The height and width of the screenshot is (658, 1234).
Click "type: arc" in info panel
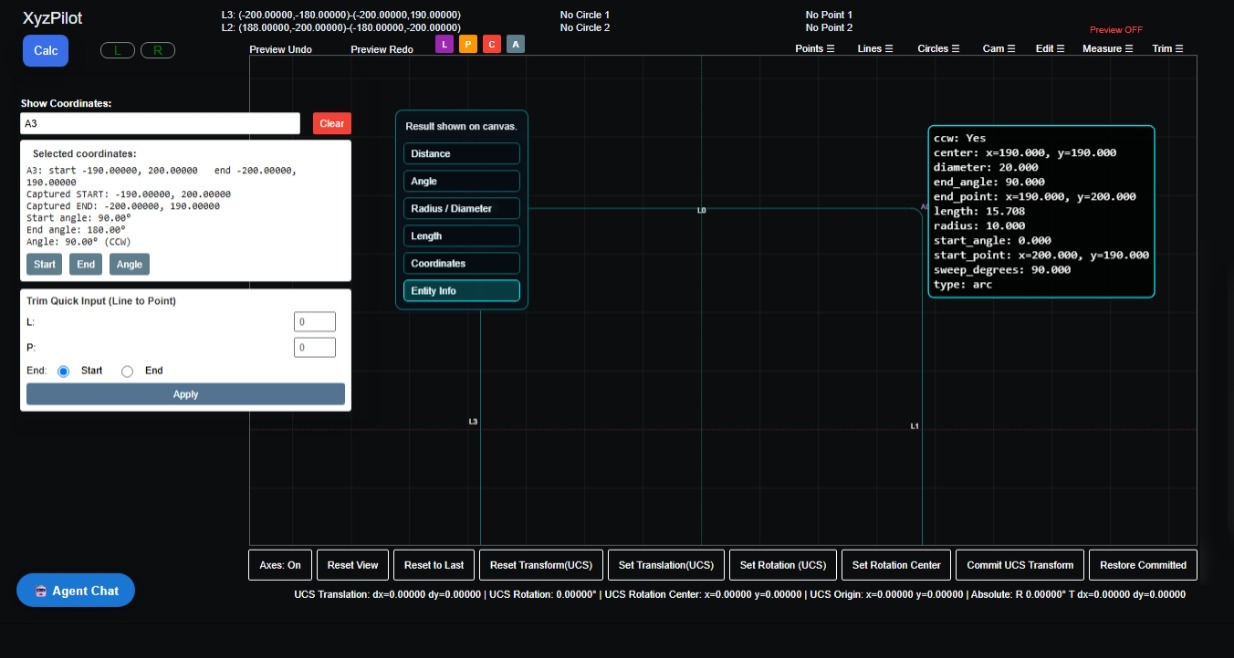pos(964,284)
